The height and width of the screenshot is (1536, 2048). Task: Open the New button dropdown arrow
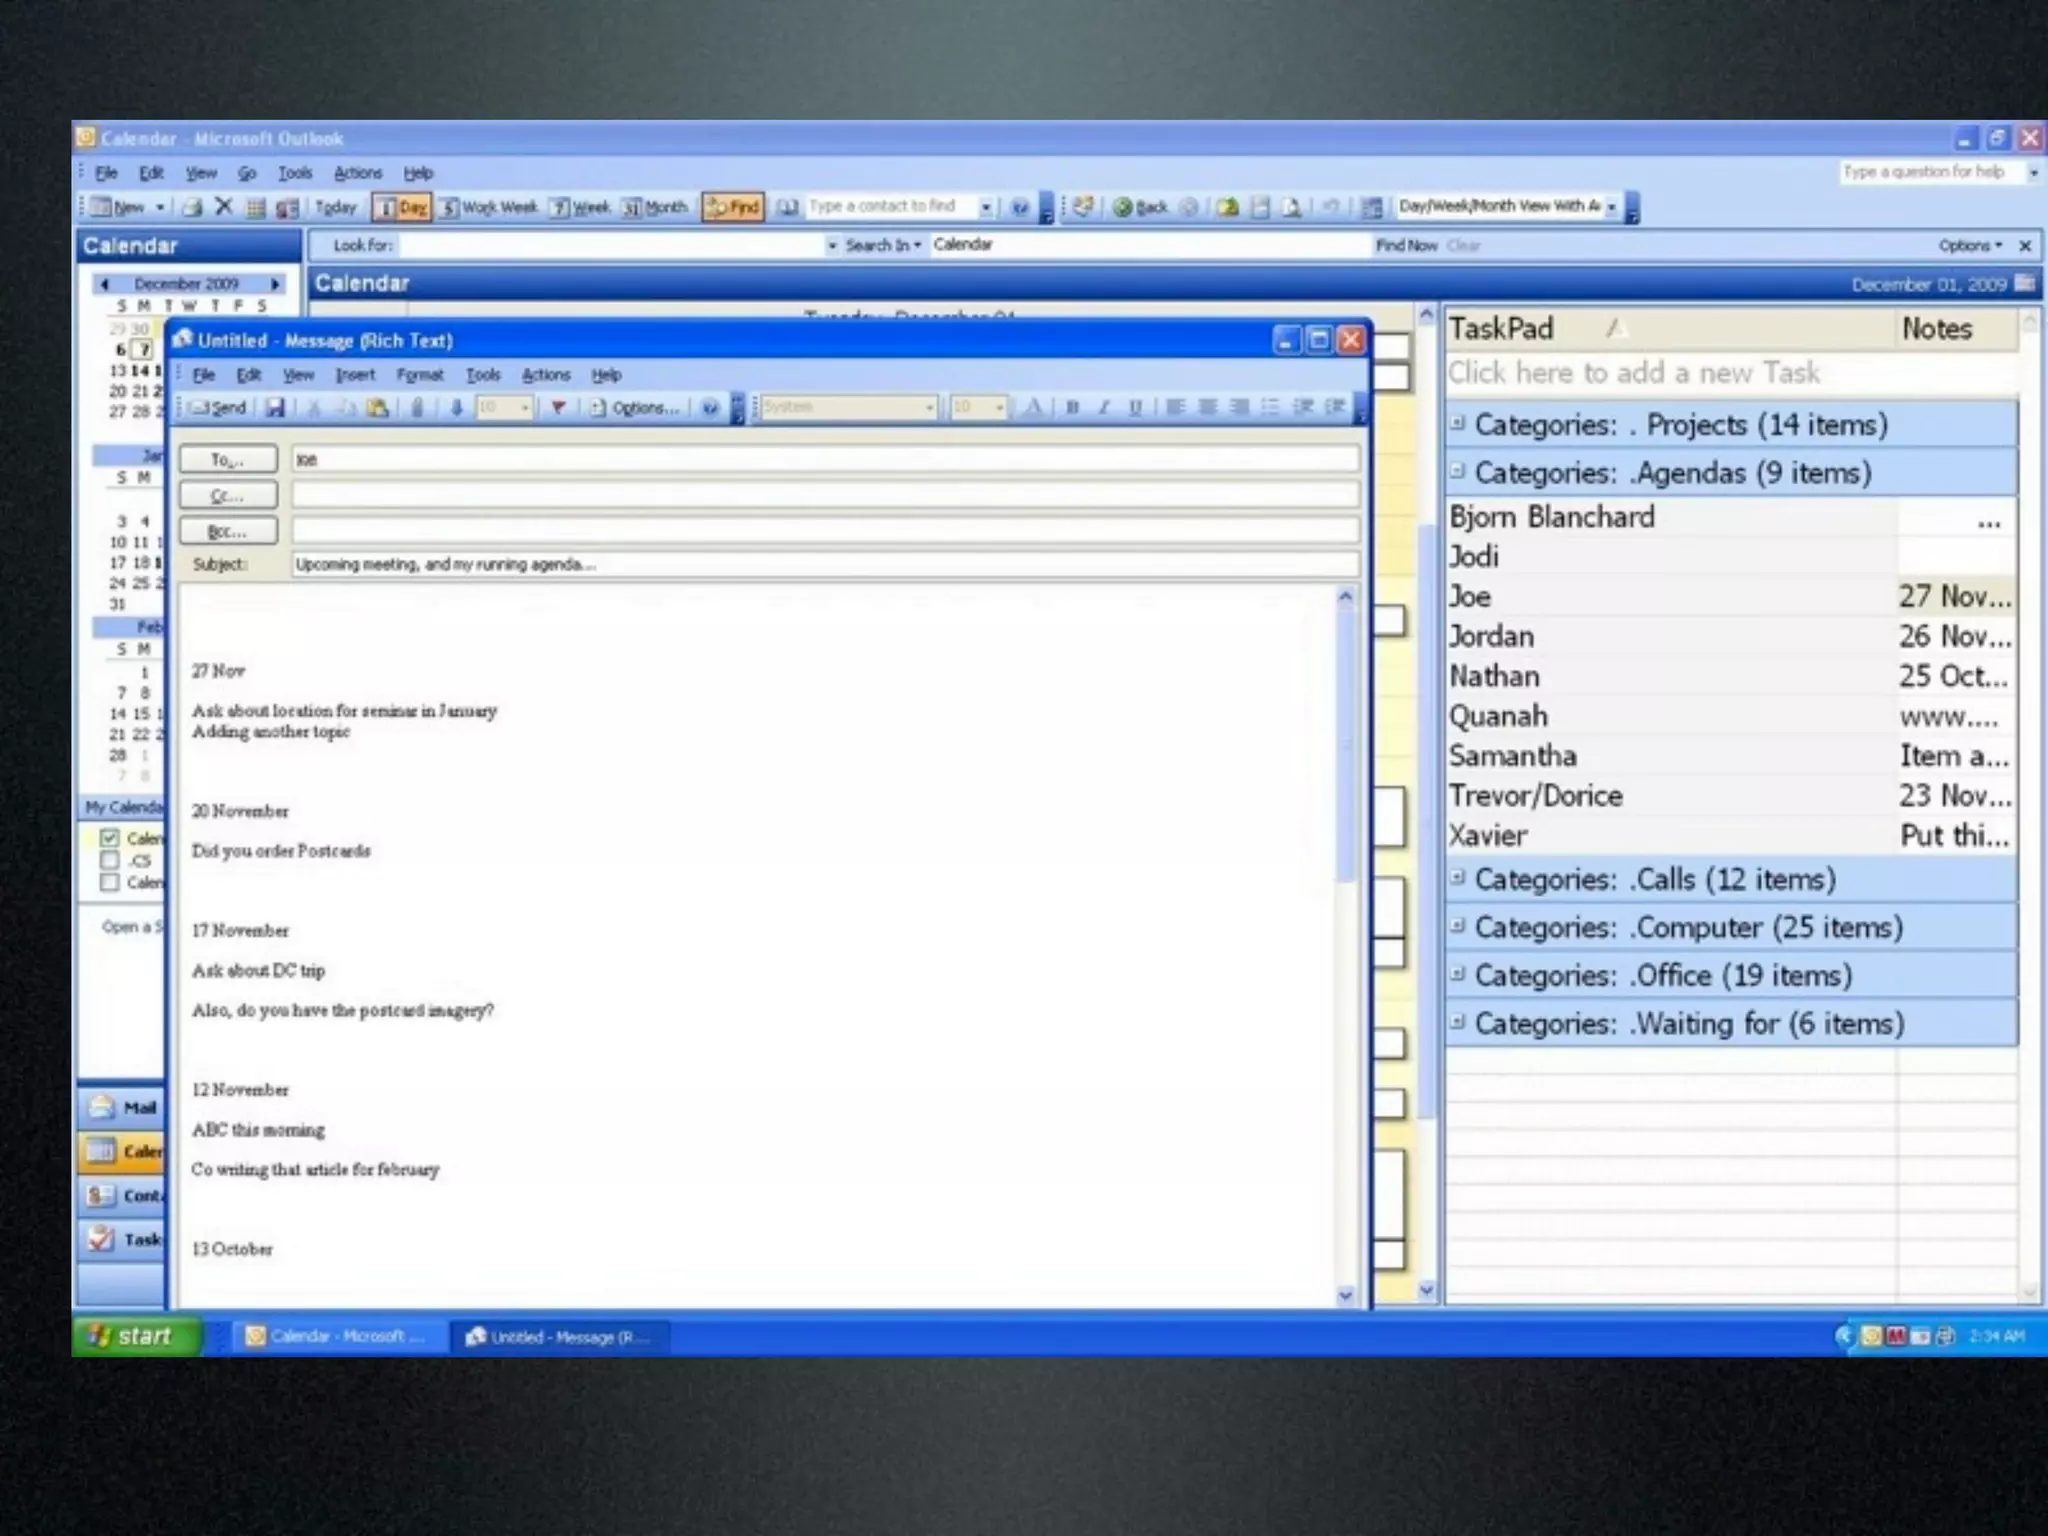coord(160,207)
